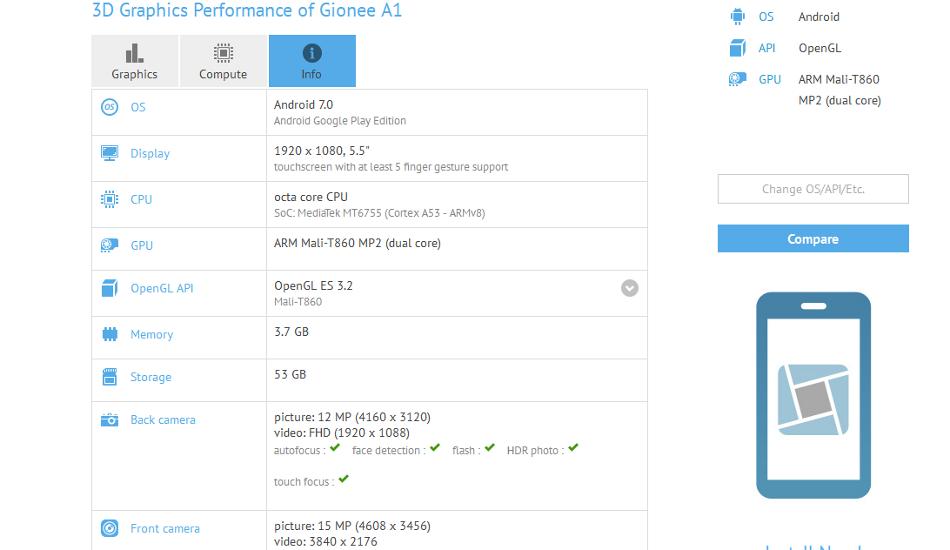Switch to the Compute tab
Screen dimensions: 950x550
(x=223, y=61)
